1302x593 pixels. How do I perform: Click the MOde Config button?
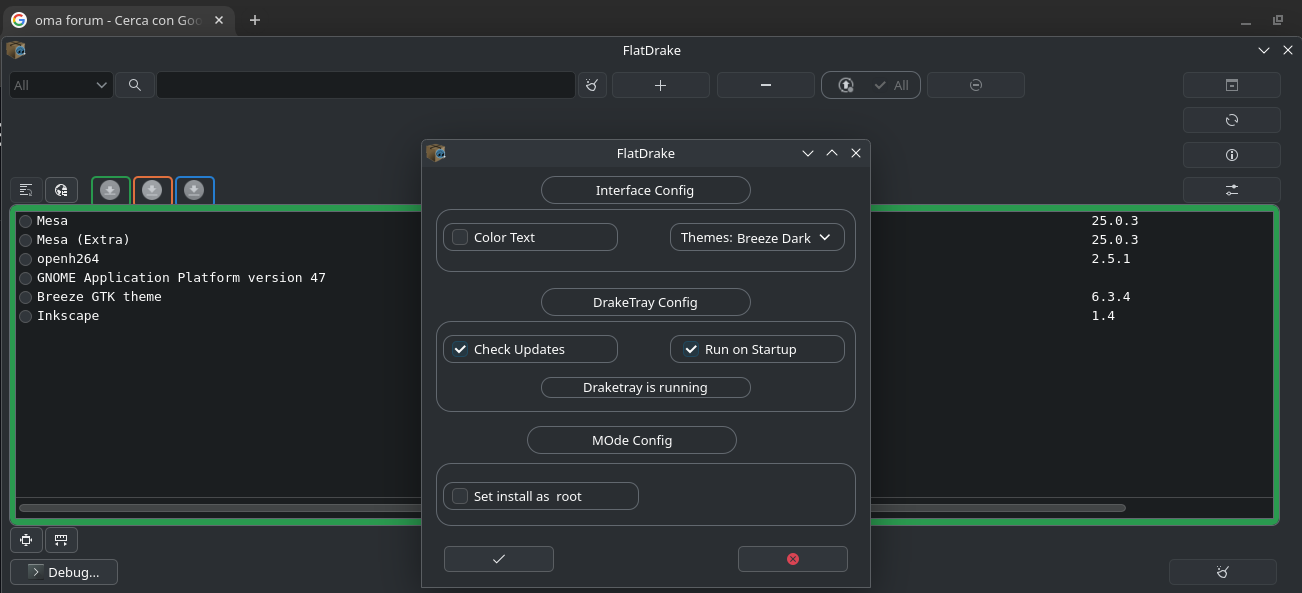[x=632, y=440]
